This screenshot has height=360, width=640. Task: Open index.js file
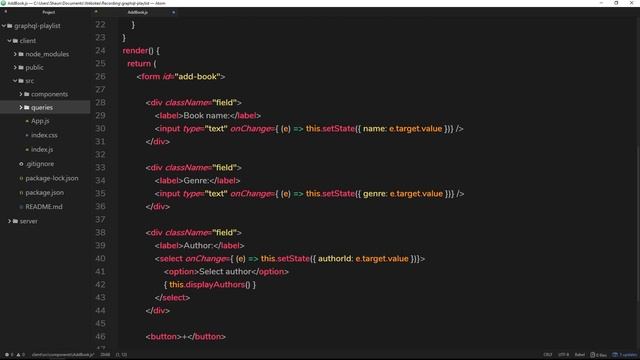tap(42, 149)
